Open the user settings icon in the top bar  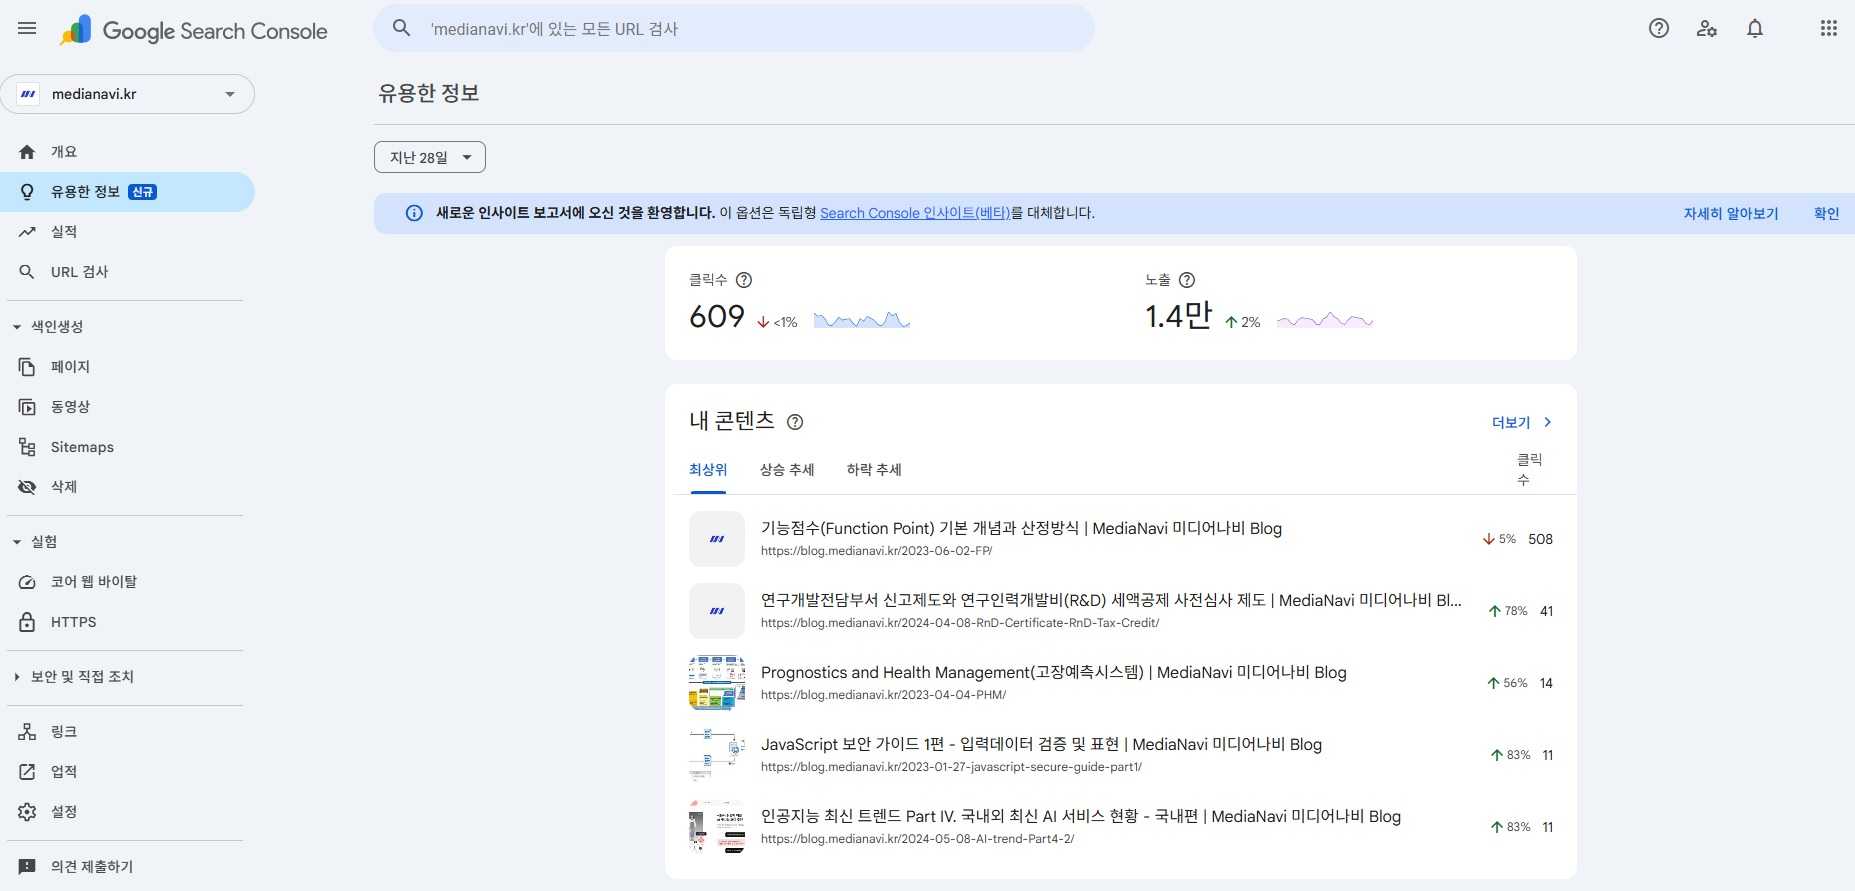1707,28
